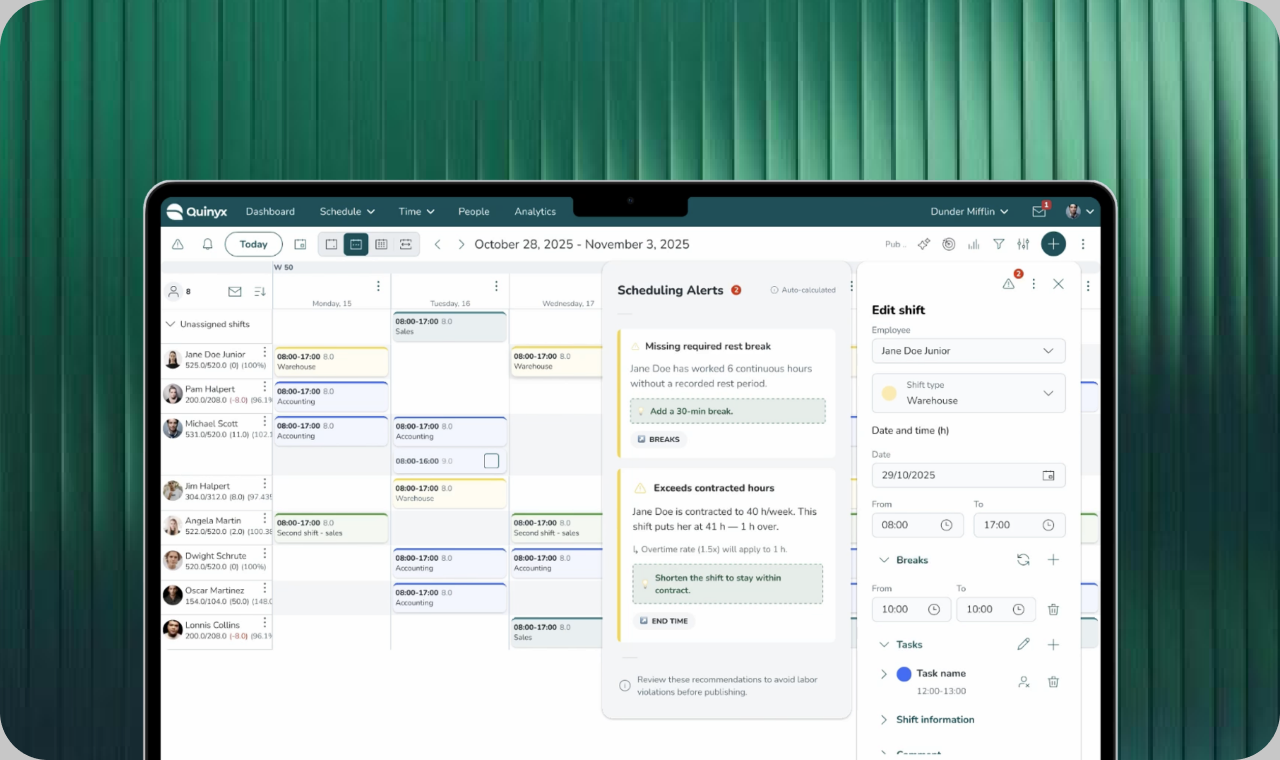The image size is (1280, 760).
Task: Click the From time field 08:00
Action: 917,525
